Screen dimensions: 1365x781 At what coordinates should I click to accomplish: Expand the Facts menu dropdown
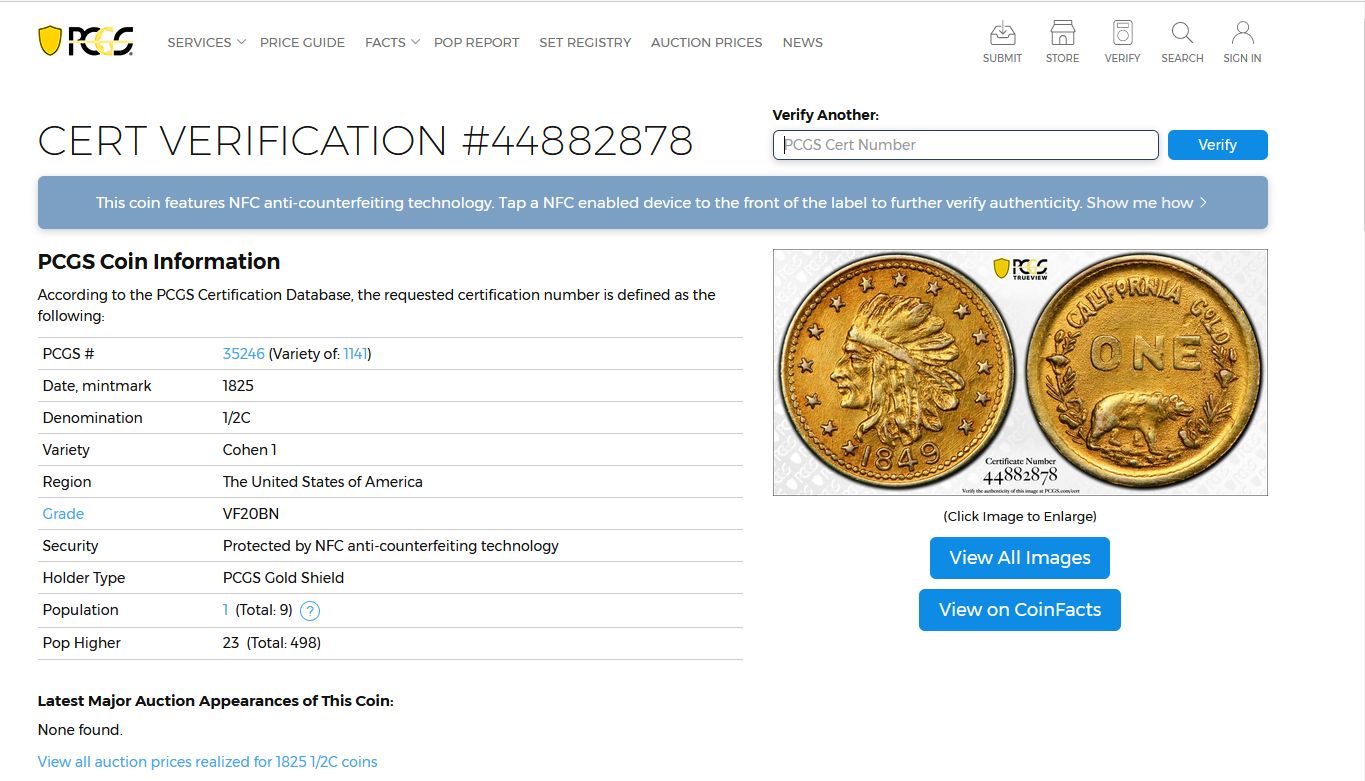(x=392, y=42)
